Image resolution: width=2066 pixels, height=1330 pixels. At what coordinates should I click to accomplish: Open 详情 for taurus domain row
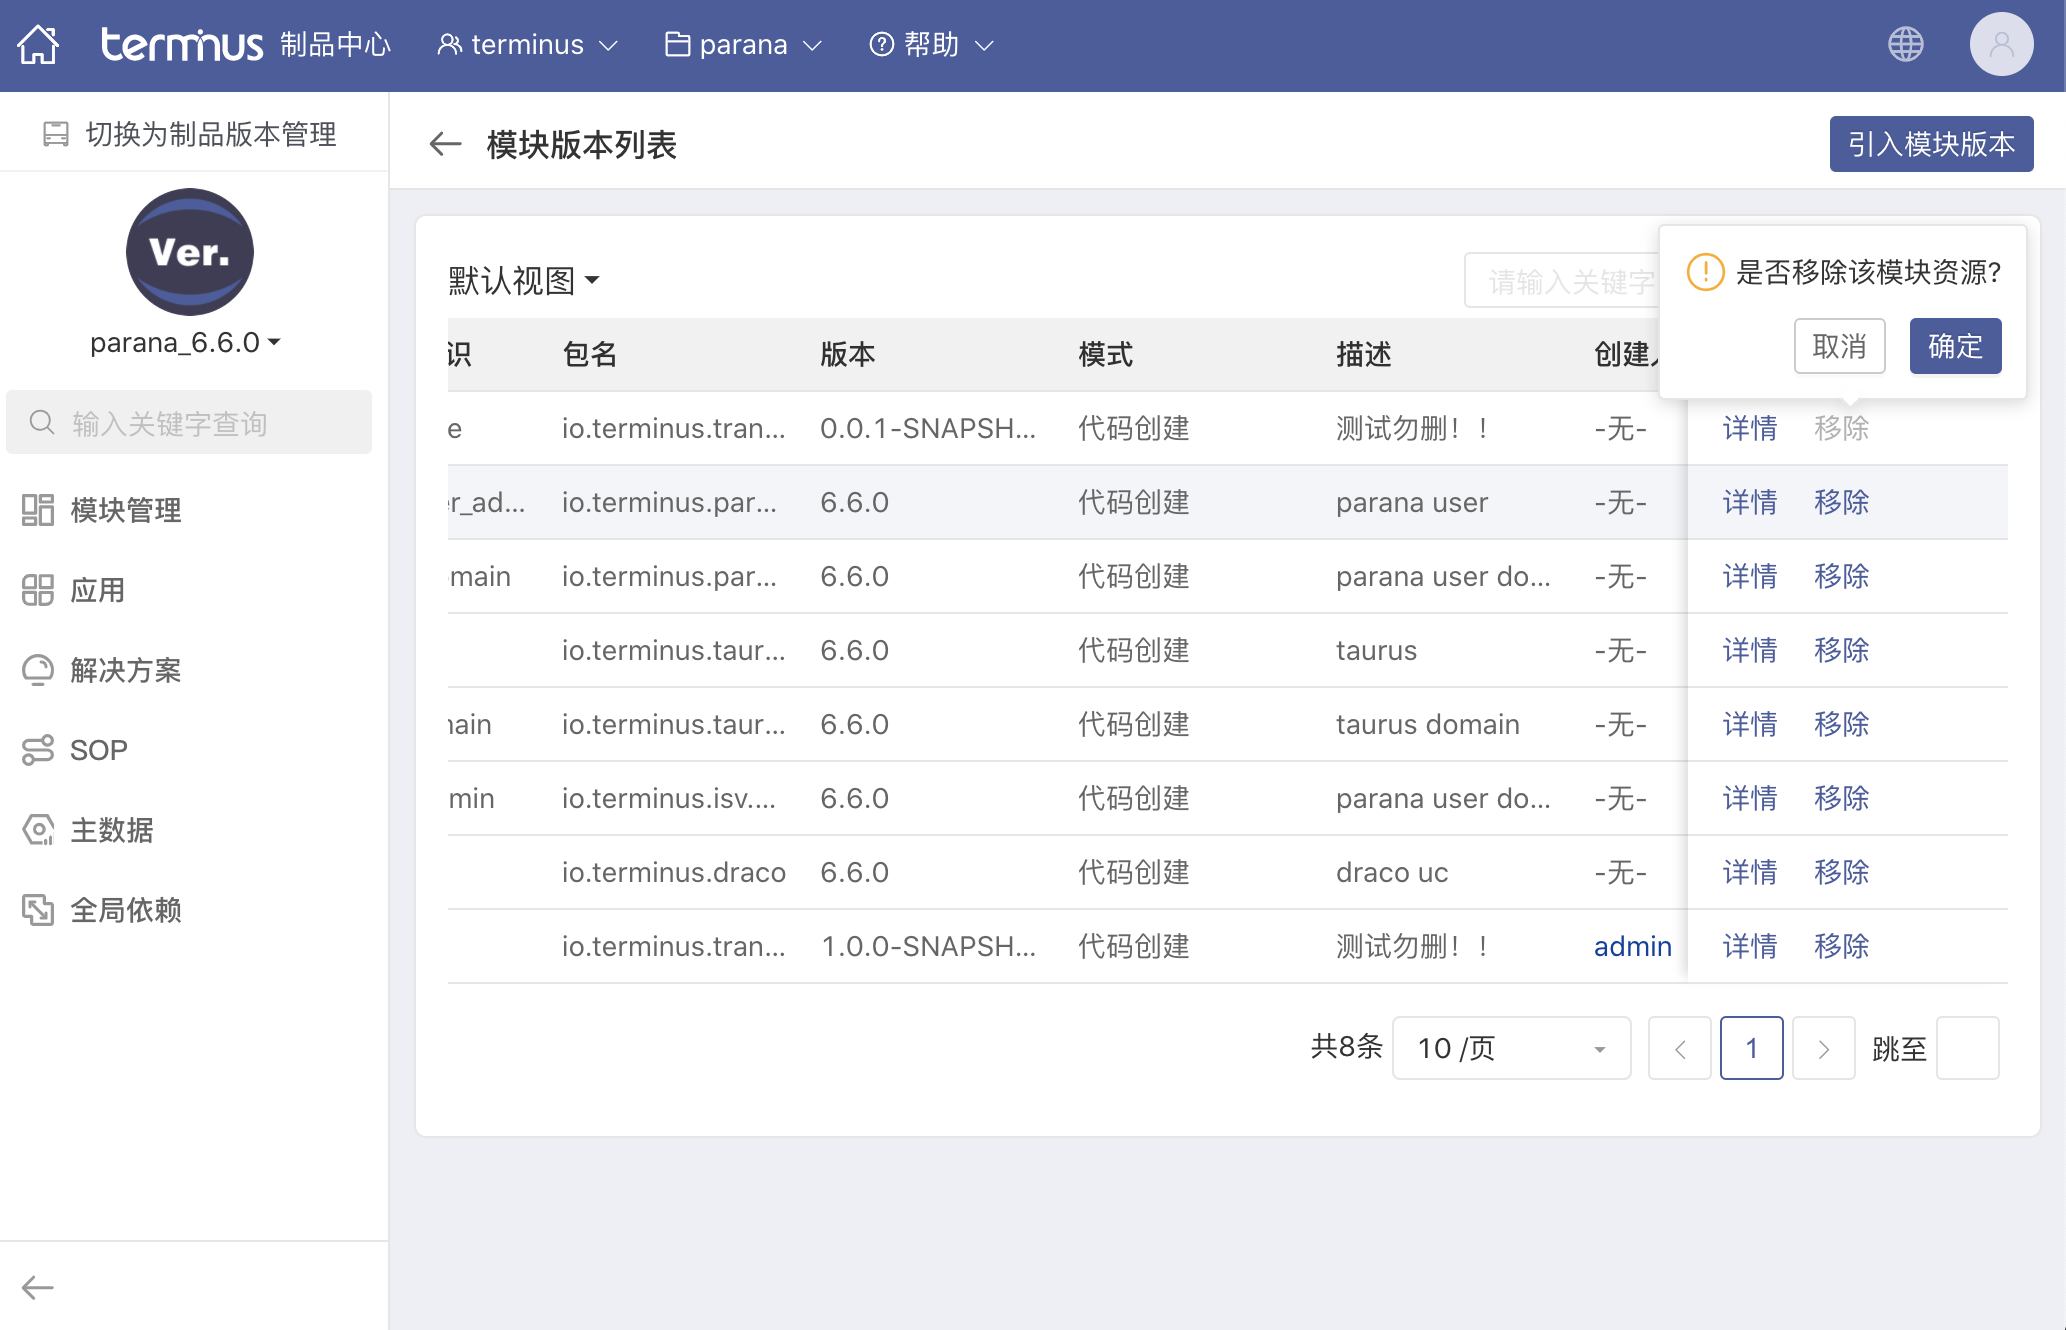point(1749,724)
